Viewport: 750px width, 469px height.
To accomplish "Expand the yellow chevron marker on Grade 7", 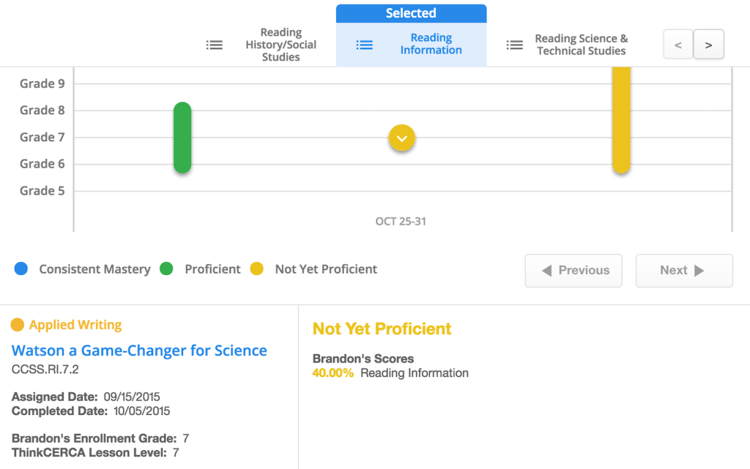I will pyautogui.click(x=402, y=138).
